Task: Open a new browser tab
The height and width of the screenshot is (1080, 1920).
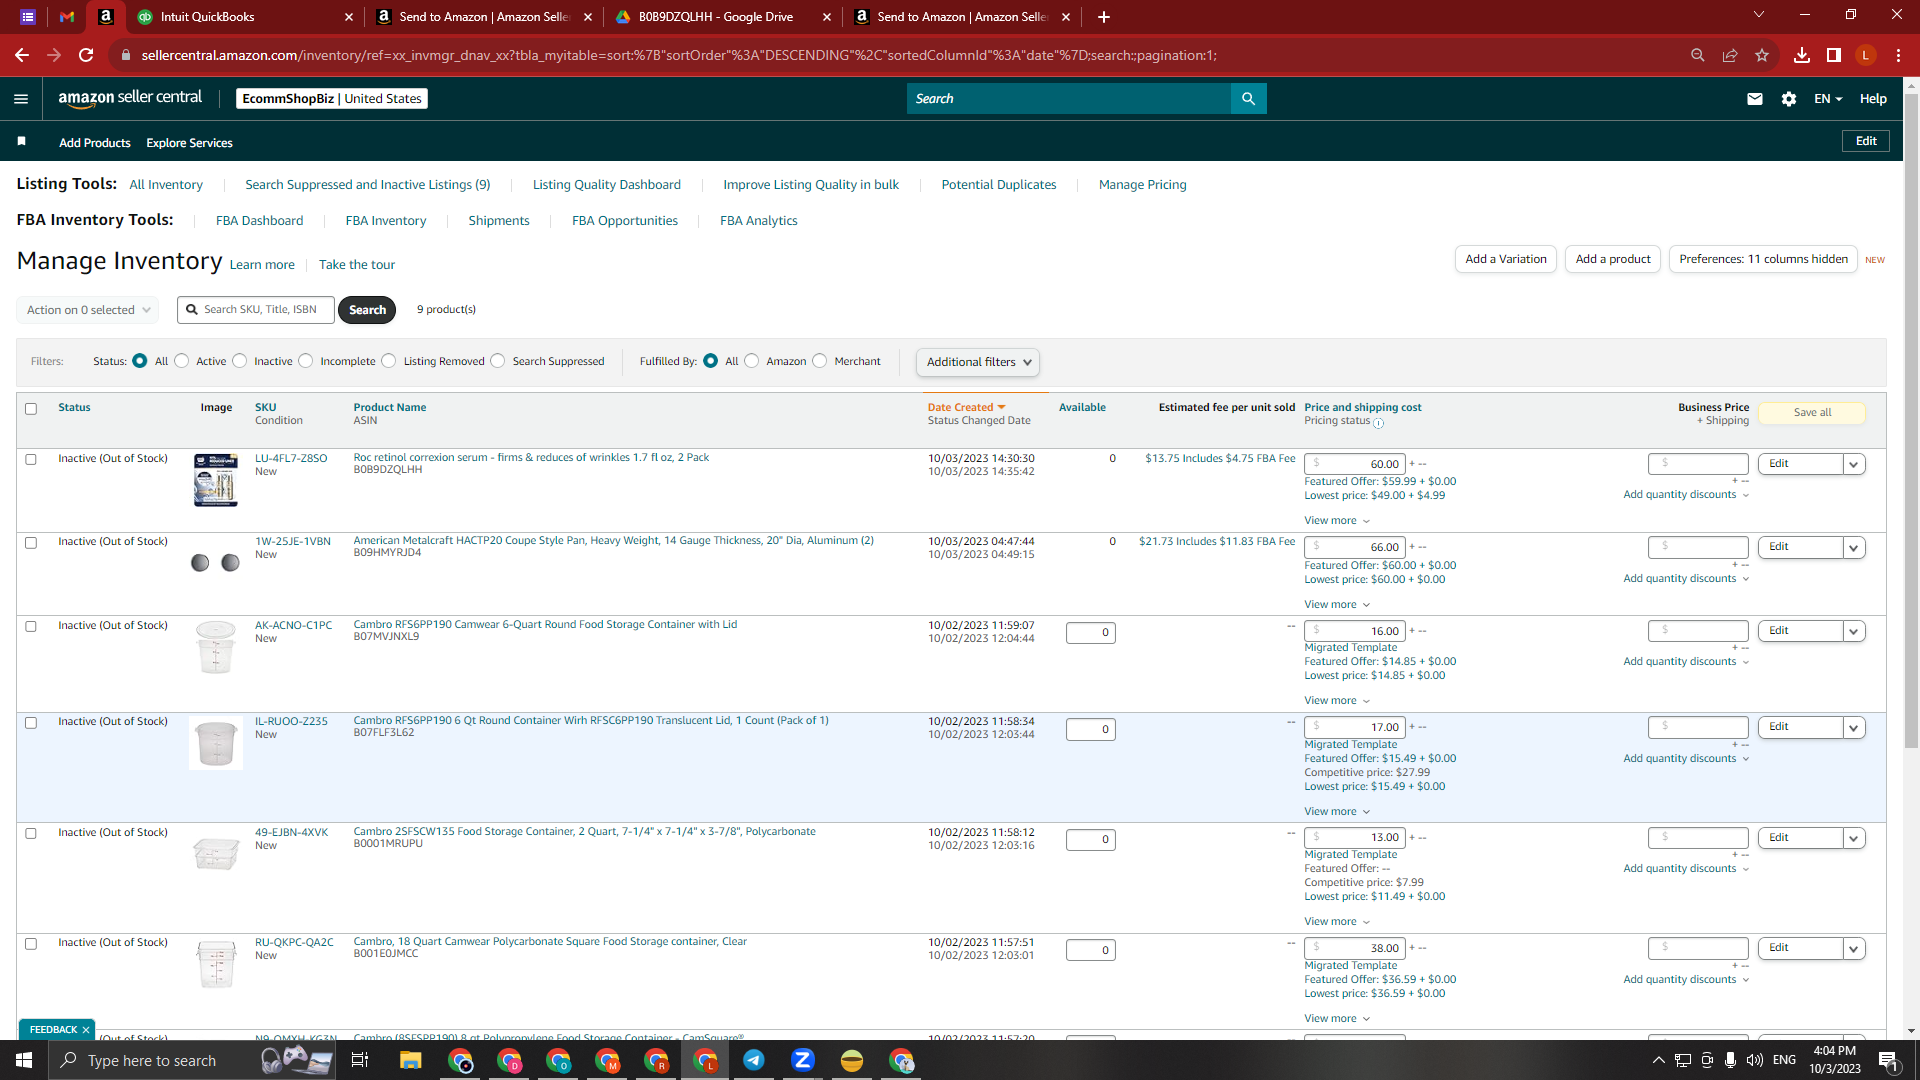Action: pos(1104,17)
